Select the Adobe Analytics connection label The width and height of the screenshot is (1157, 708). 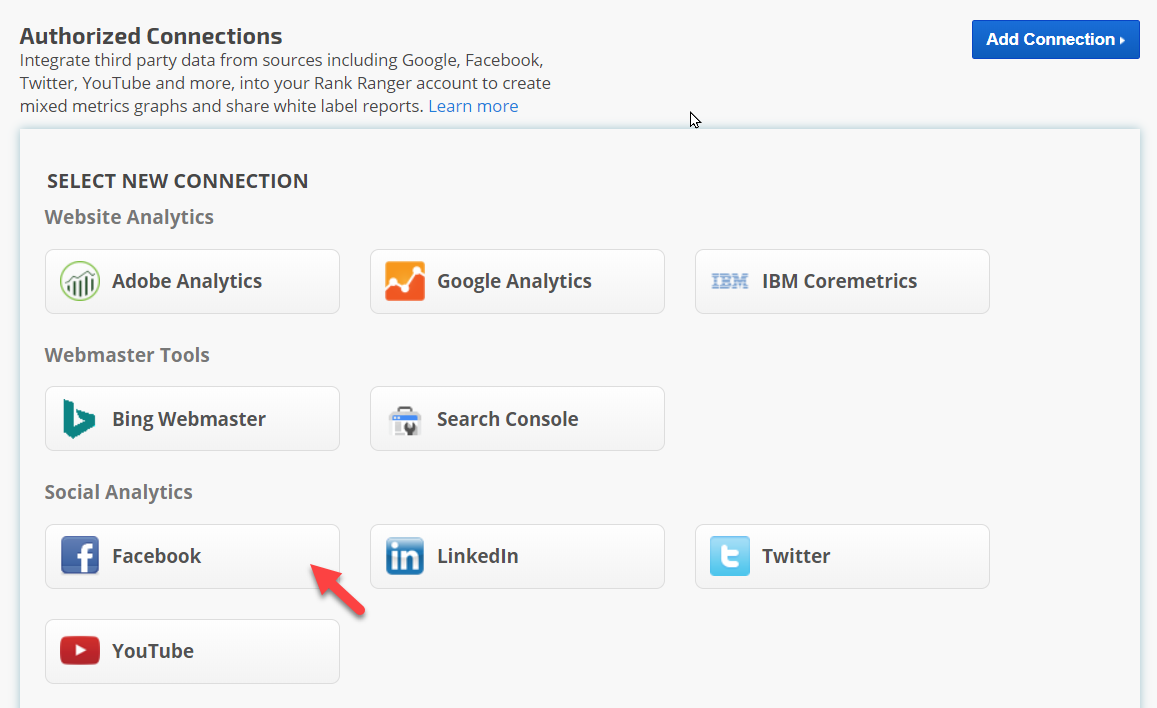[187, 282]
